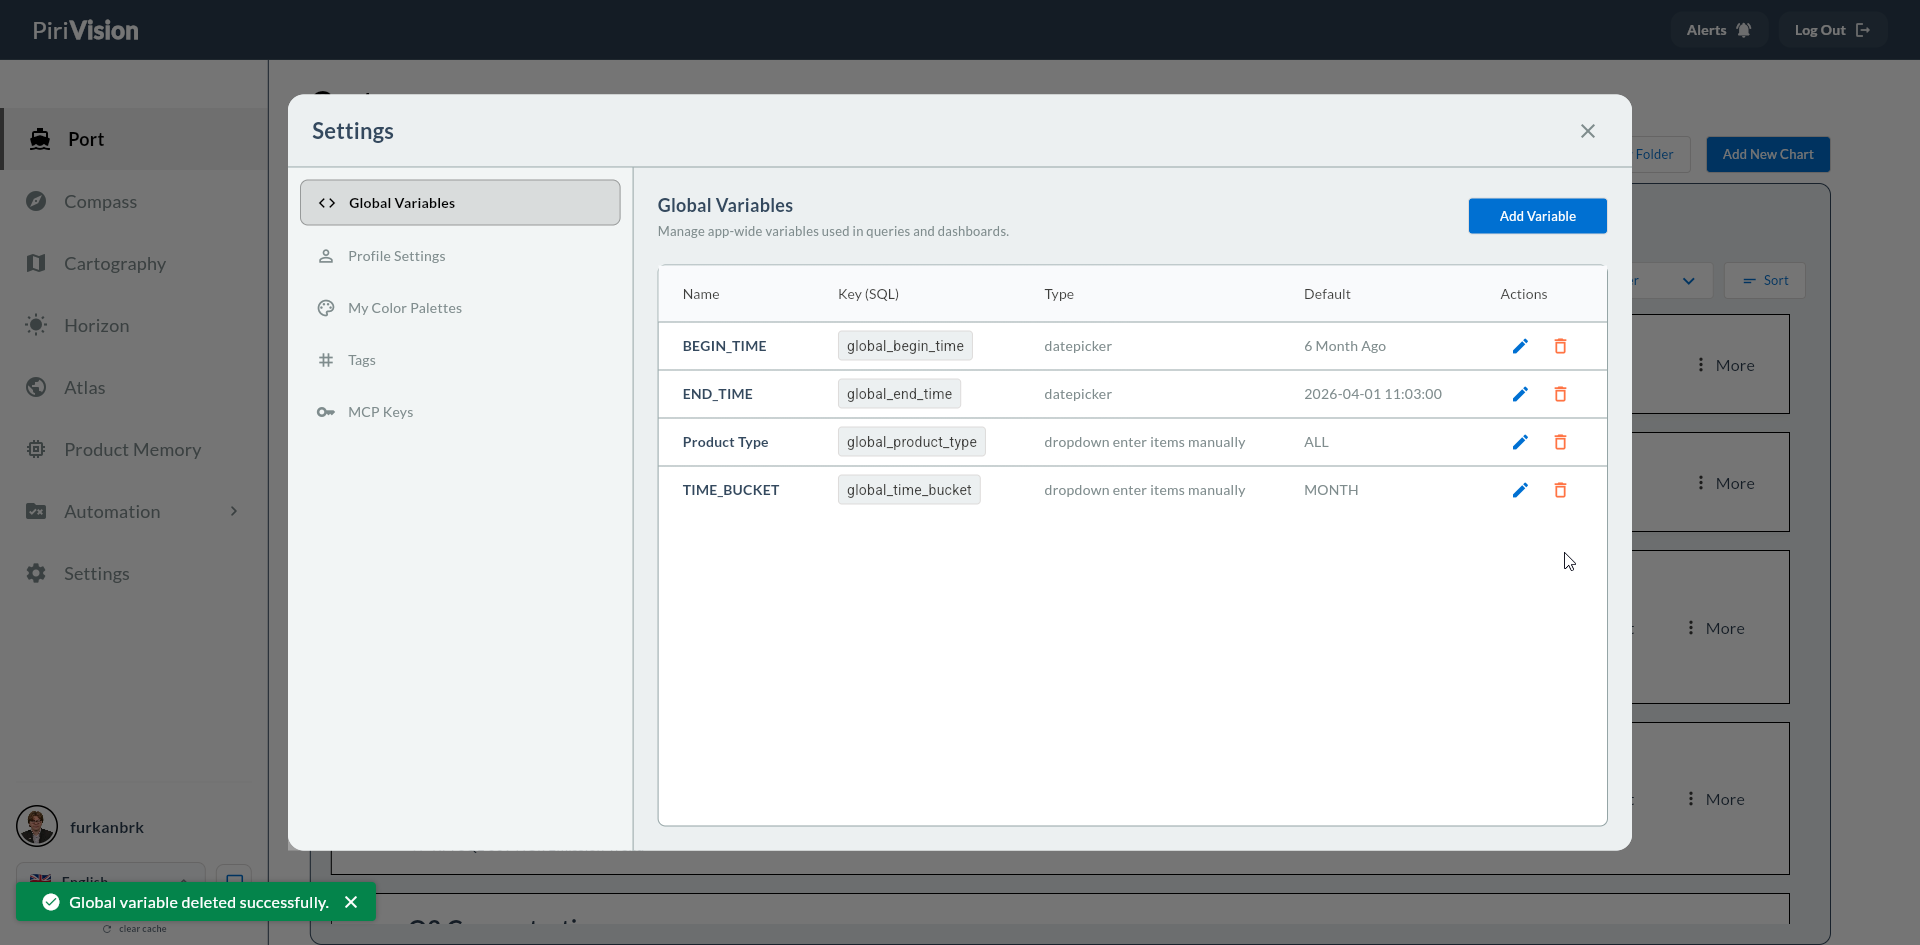Click the Default column header
This screenshot has height=945, width=1920.
1327,294
